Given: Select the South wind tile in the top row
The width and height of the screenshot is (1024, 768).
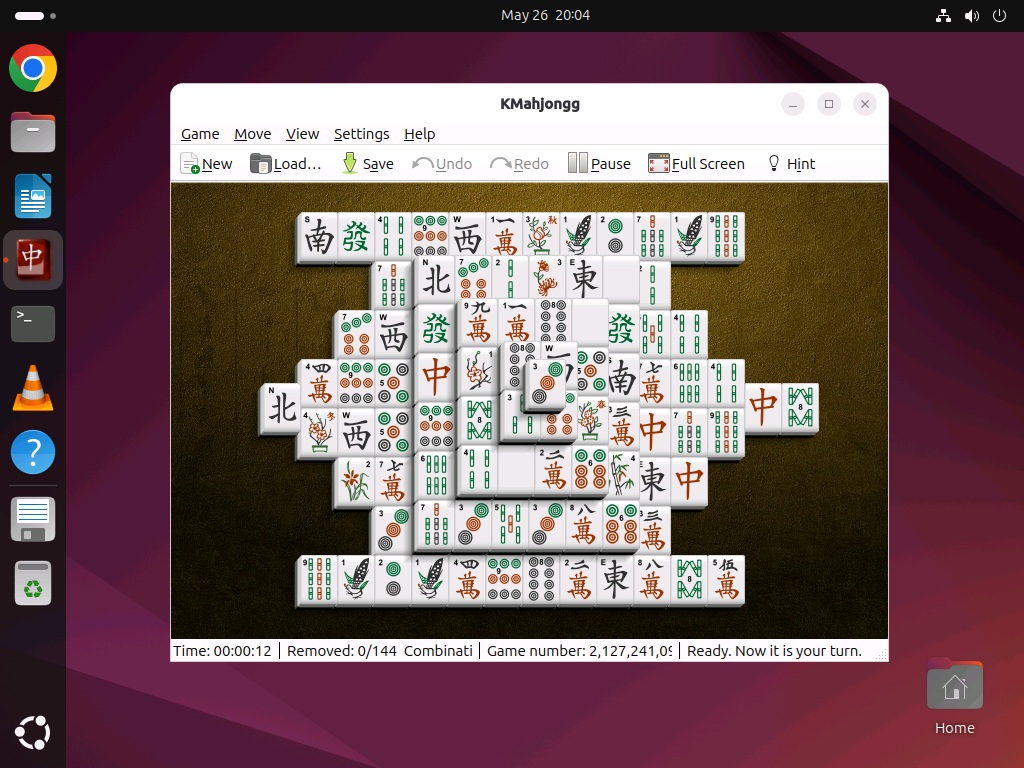Looking at the screenshot, I should [x=318, y=236].
